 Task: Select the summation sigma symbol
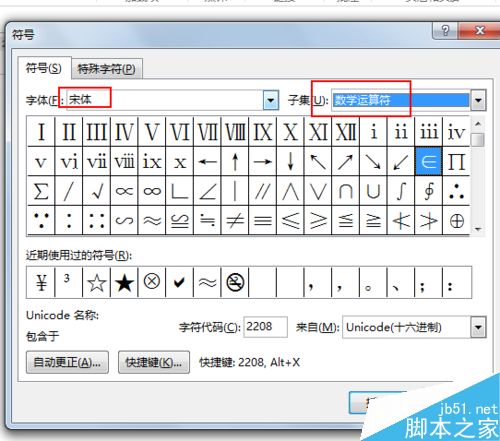pyautogui.click(x=41, y=191)
